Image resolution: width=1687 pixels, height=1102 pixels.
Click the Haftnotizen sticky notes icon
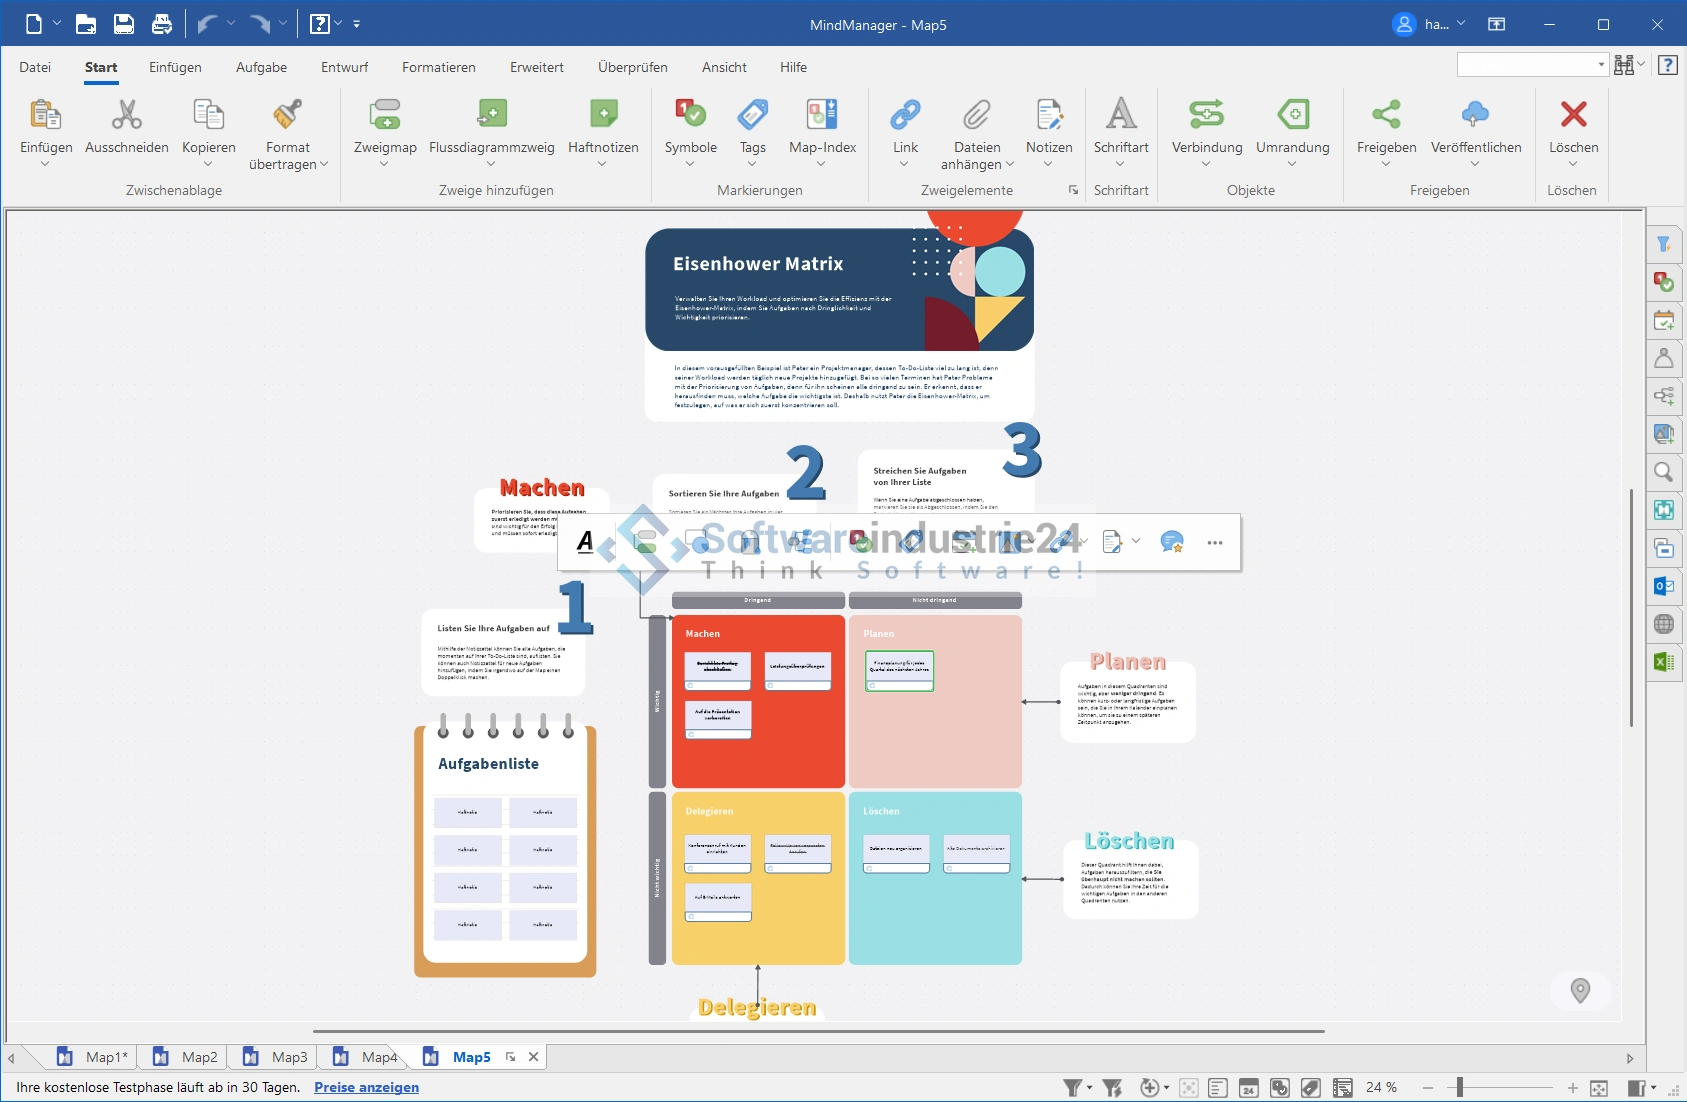(x=603, y=115)
